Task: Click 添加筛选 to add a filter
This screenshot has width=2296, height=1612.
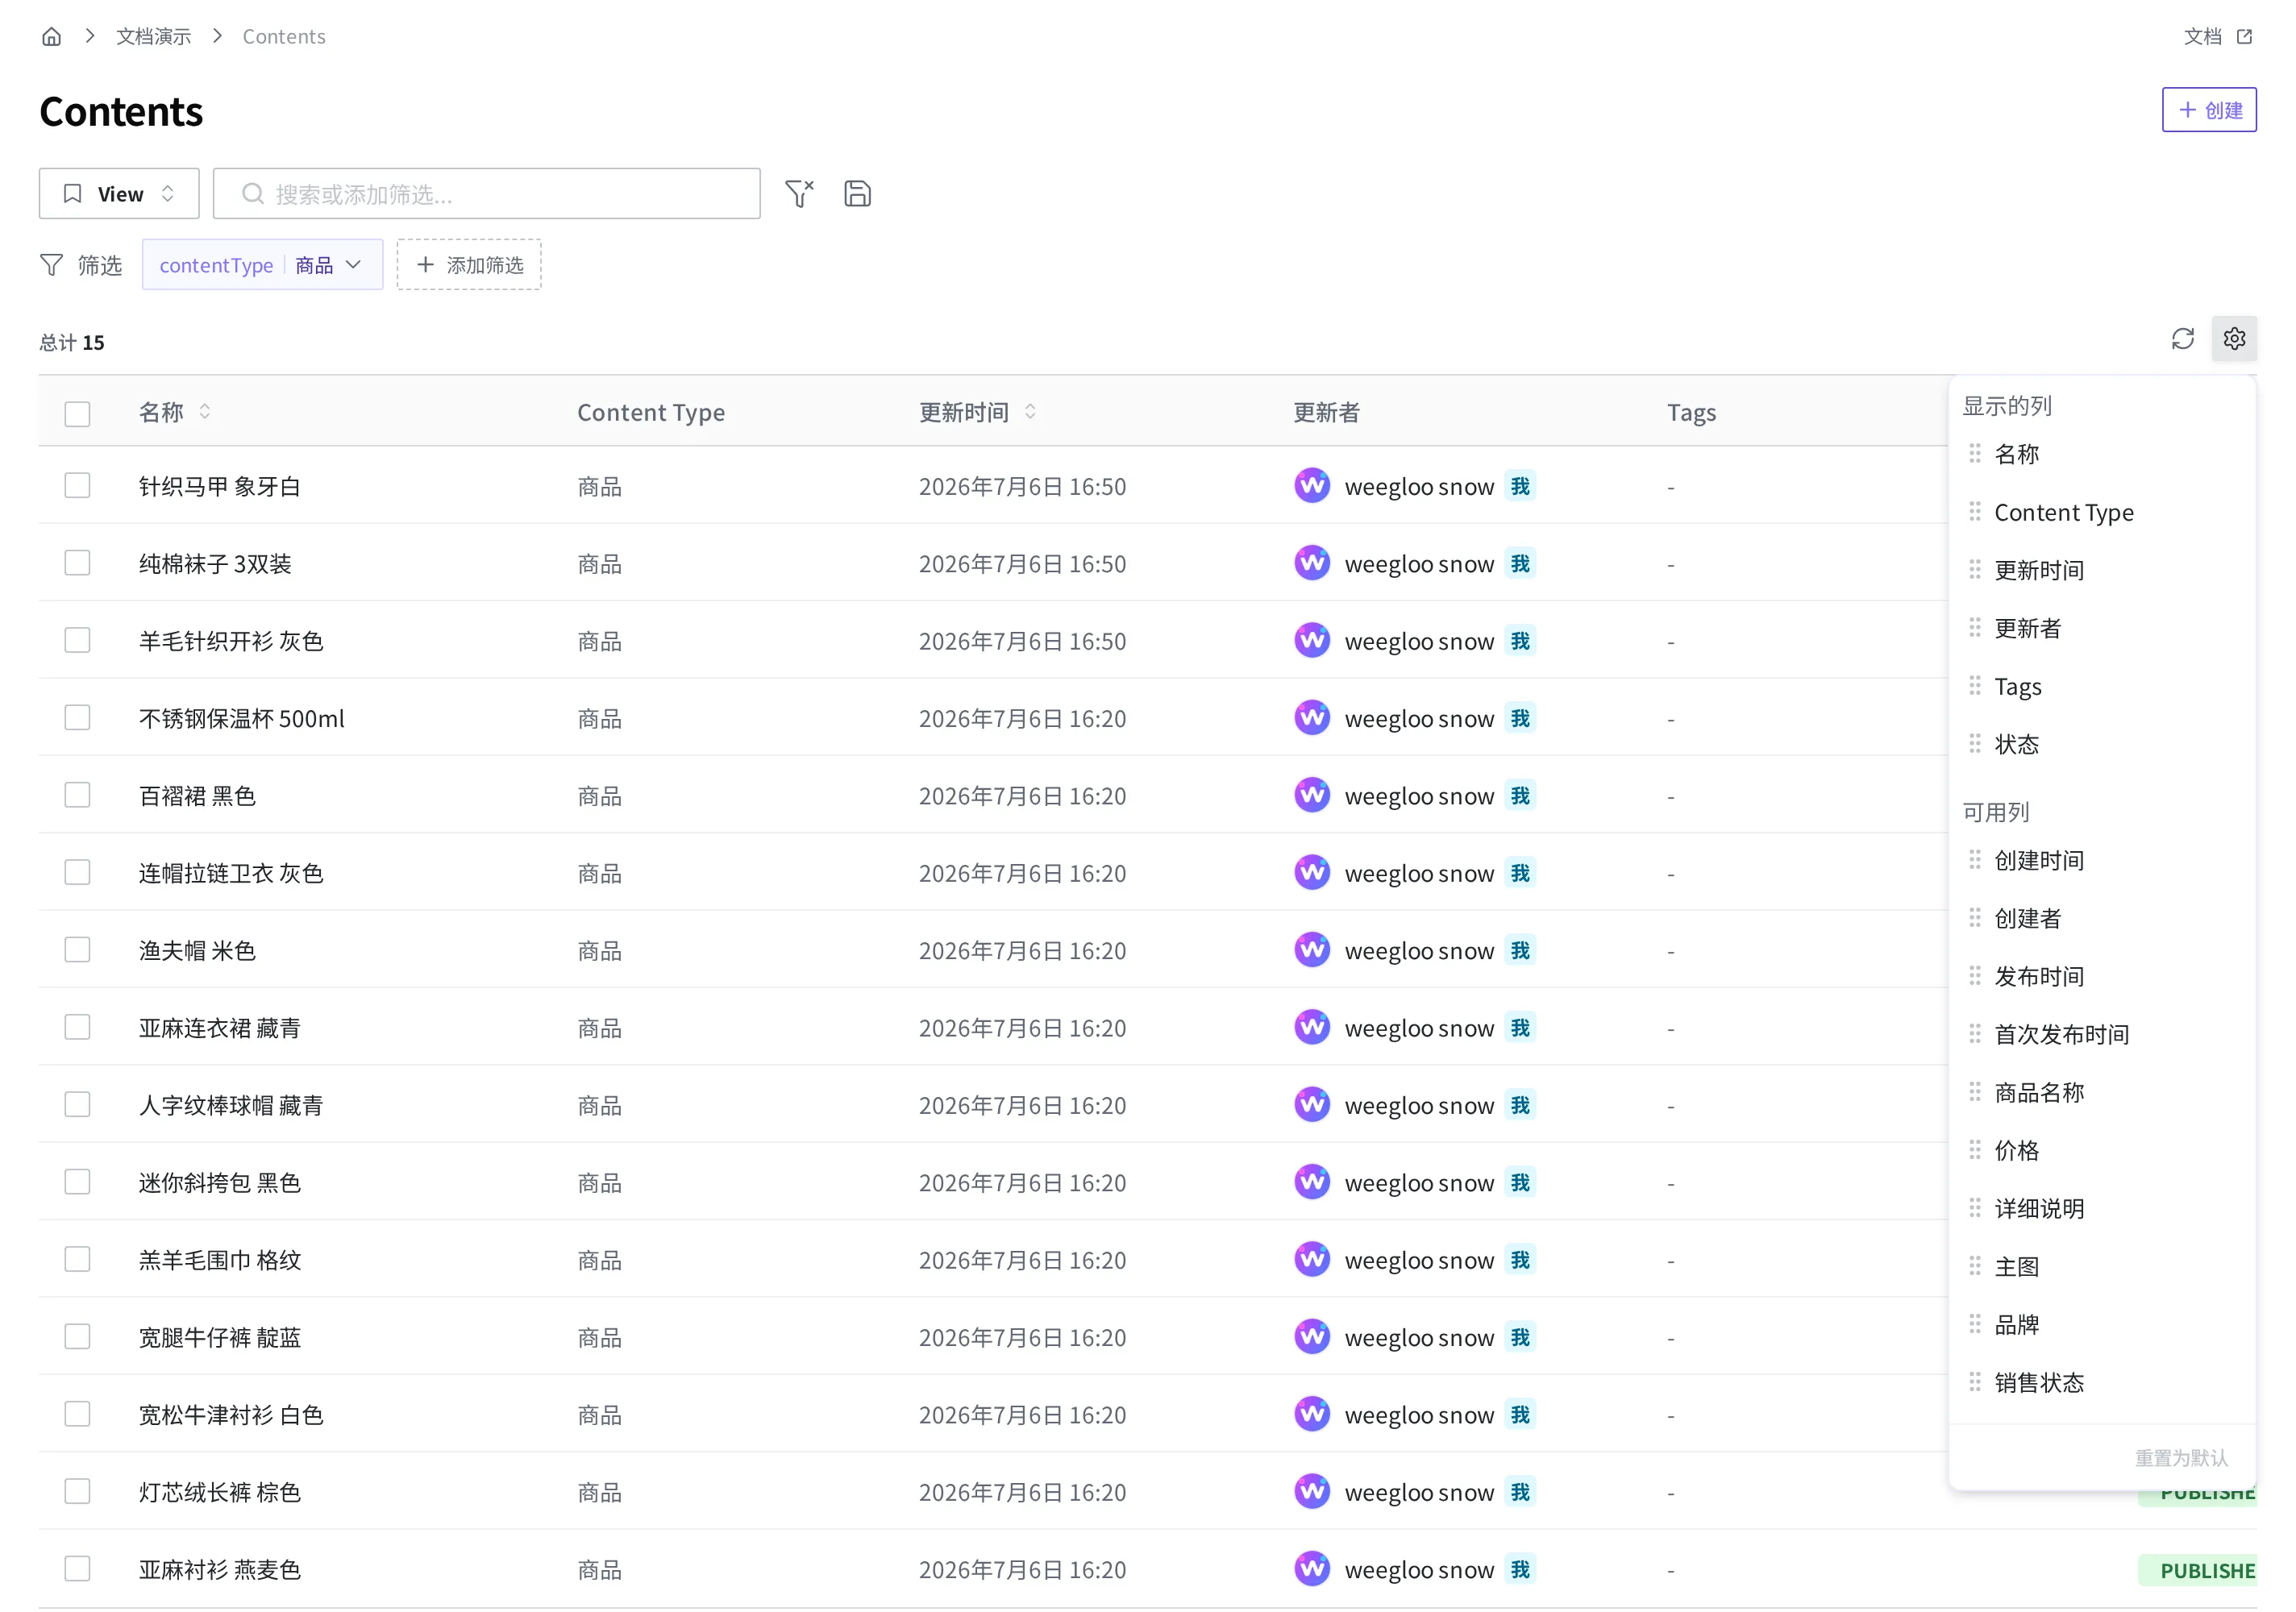Action: coord(469,265)
